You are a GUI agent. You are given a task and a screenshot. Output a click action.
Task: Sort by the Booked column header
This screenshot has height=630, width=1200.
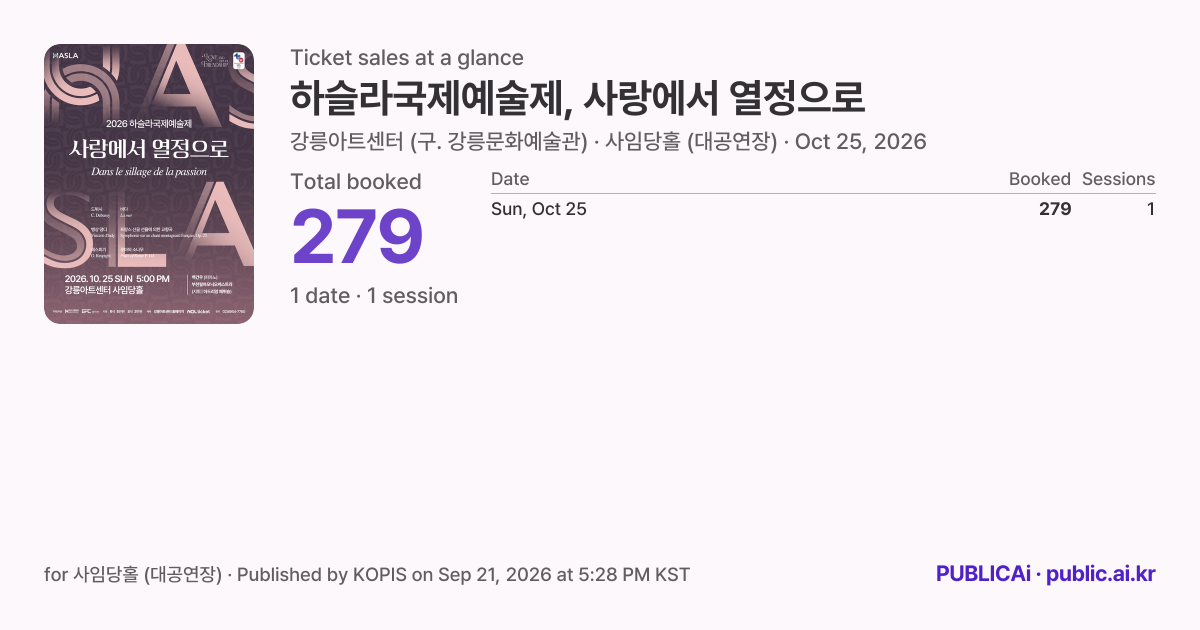pos(1040,179)
